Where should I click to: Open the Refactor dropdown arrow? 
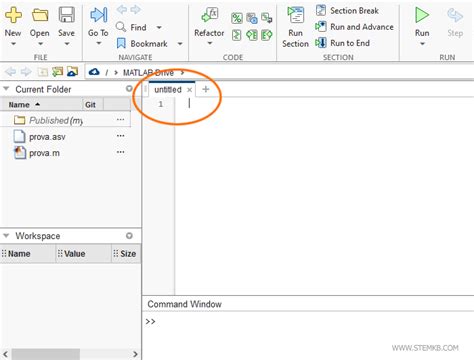point(210,43)
